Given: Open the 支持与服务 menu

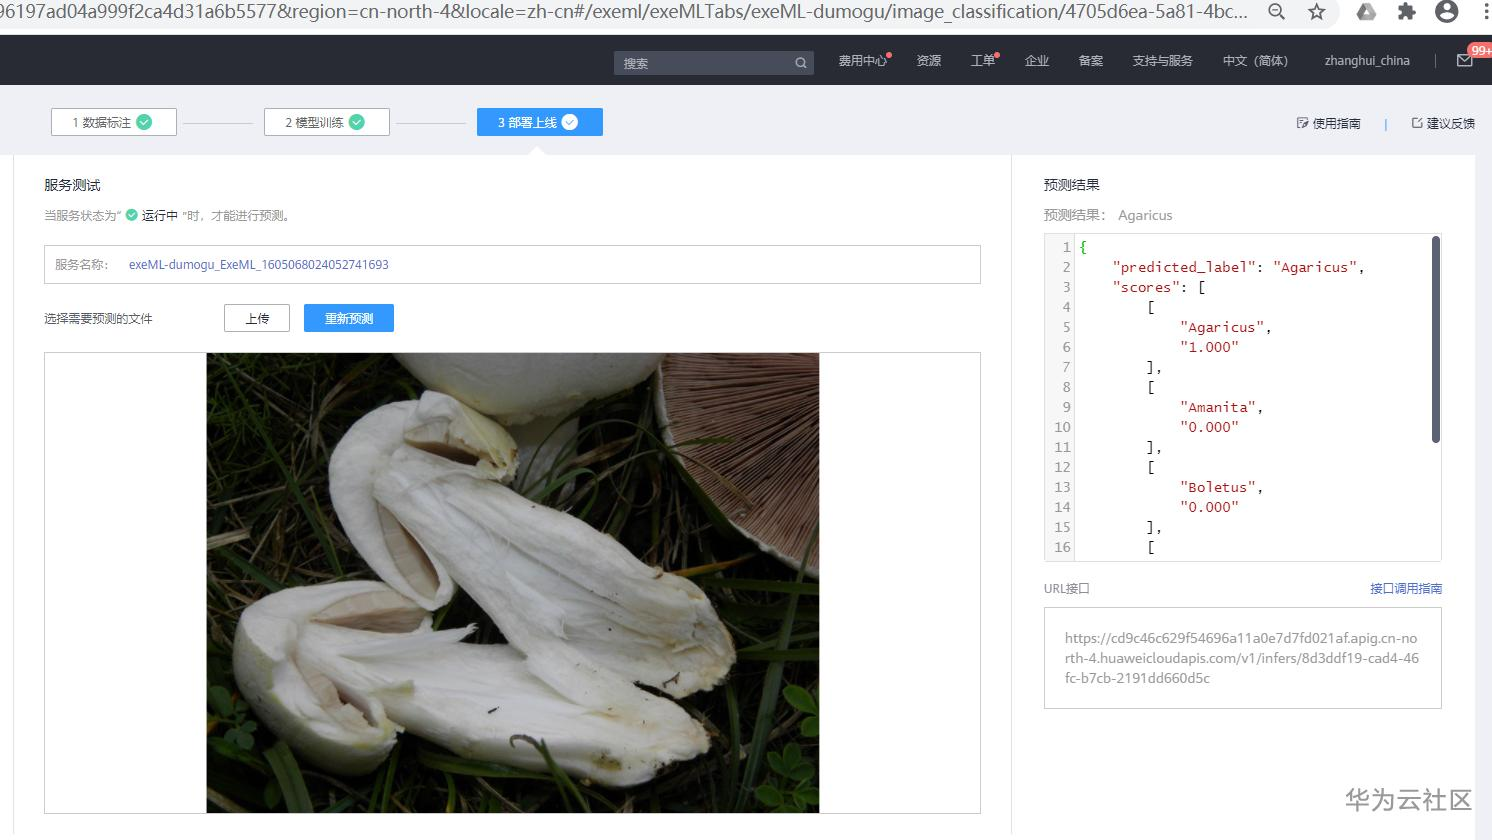Looking at the screenshot, I should pyautogui.click(x=1162, y=60).
